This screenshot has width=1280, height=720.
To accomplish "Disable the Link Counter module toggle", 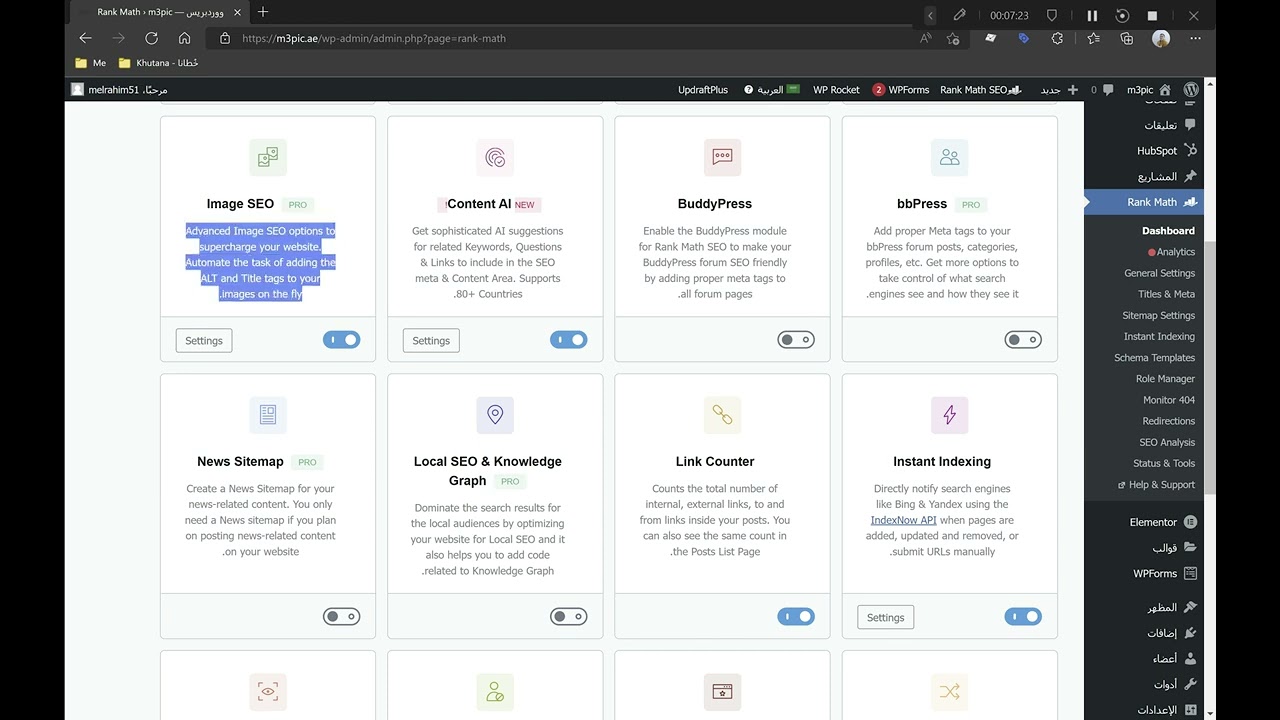I will 795,616.
